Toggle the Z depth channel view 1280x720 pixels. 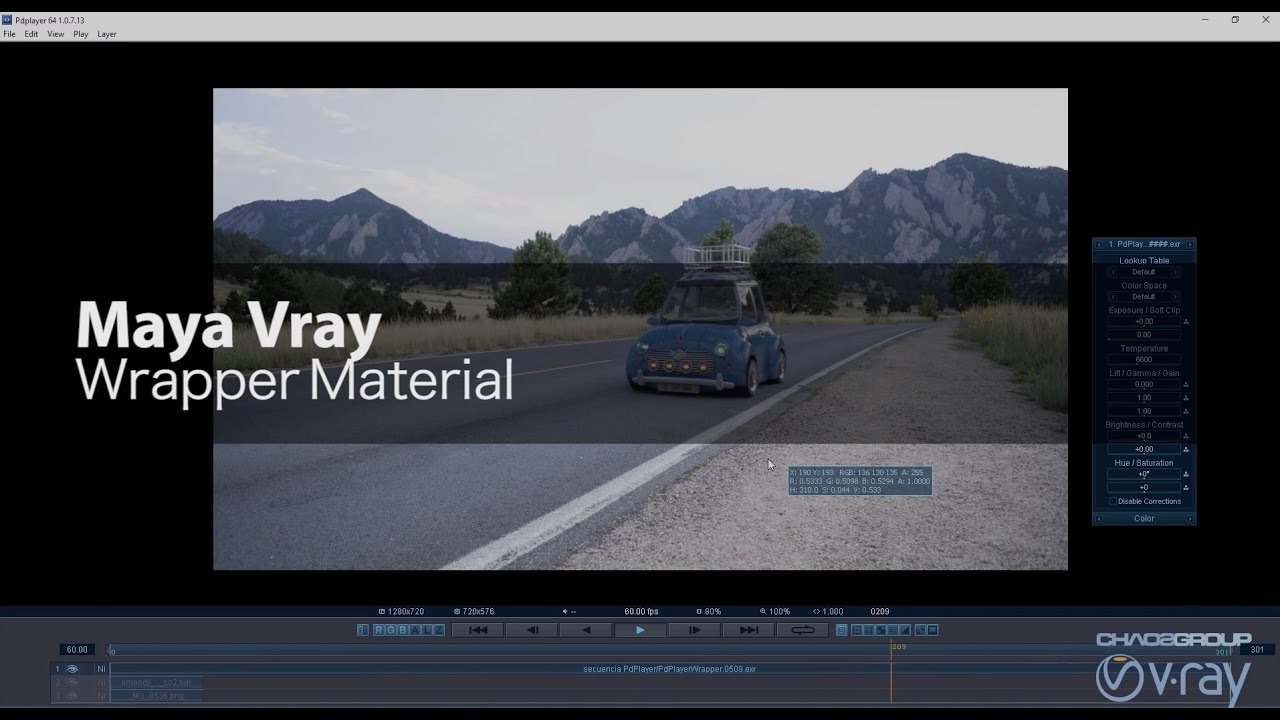click(439, 630)
